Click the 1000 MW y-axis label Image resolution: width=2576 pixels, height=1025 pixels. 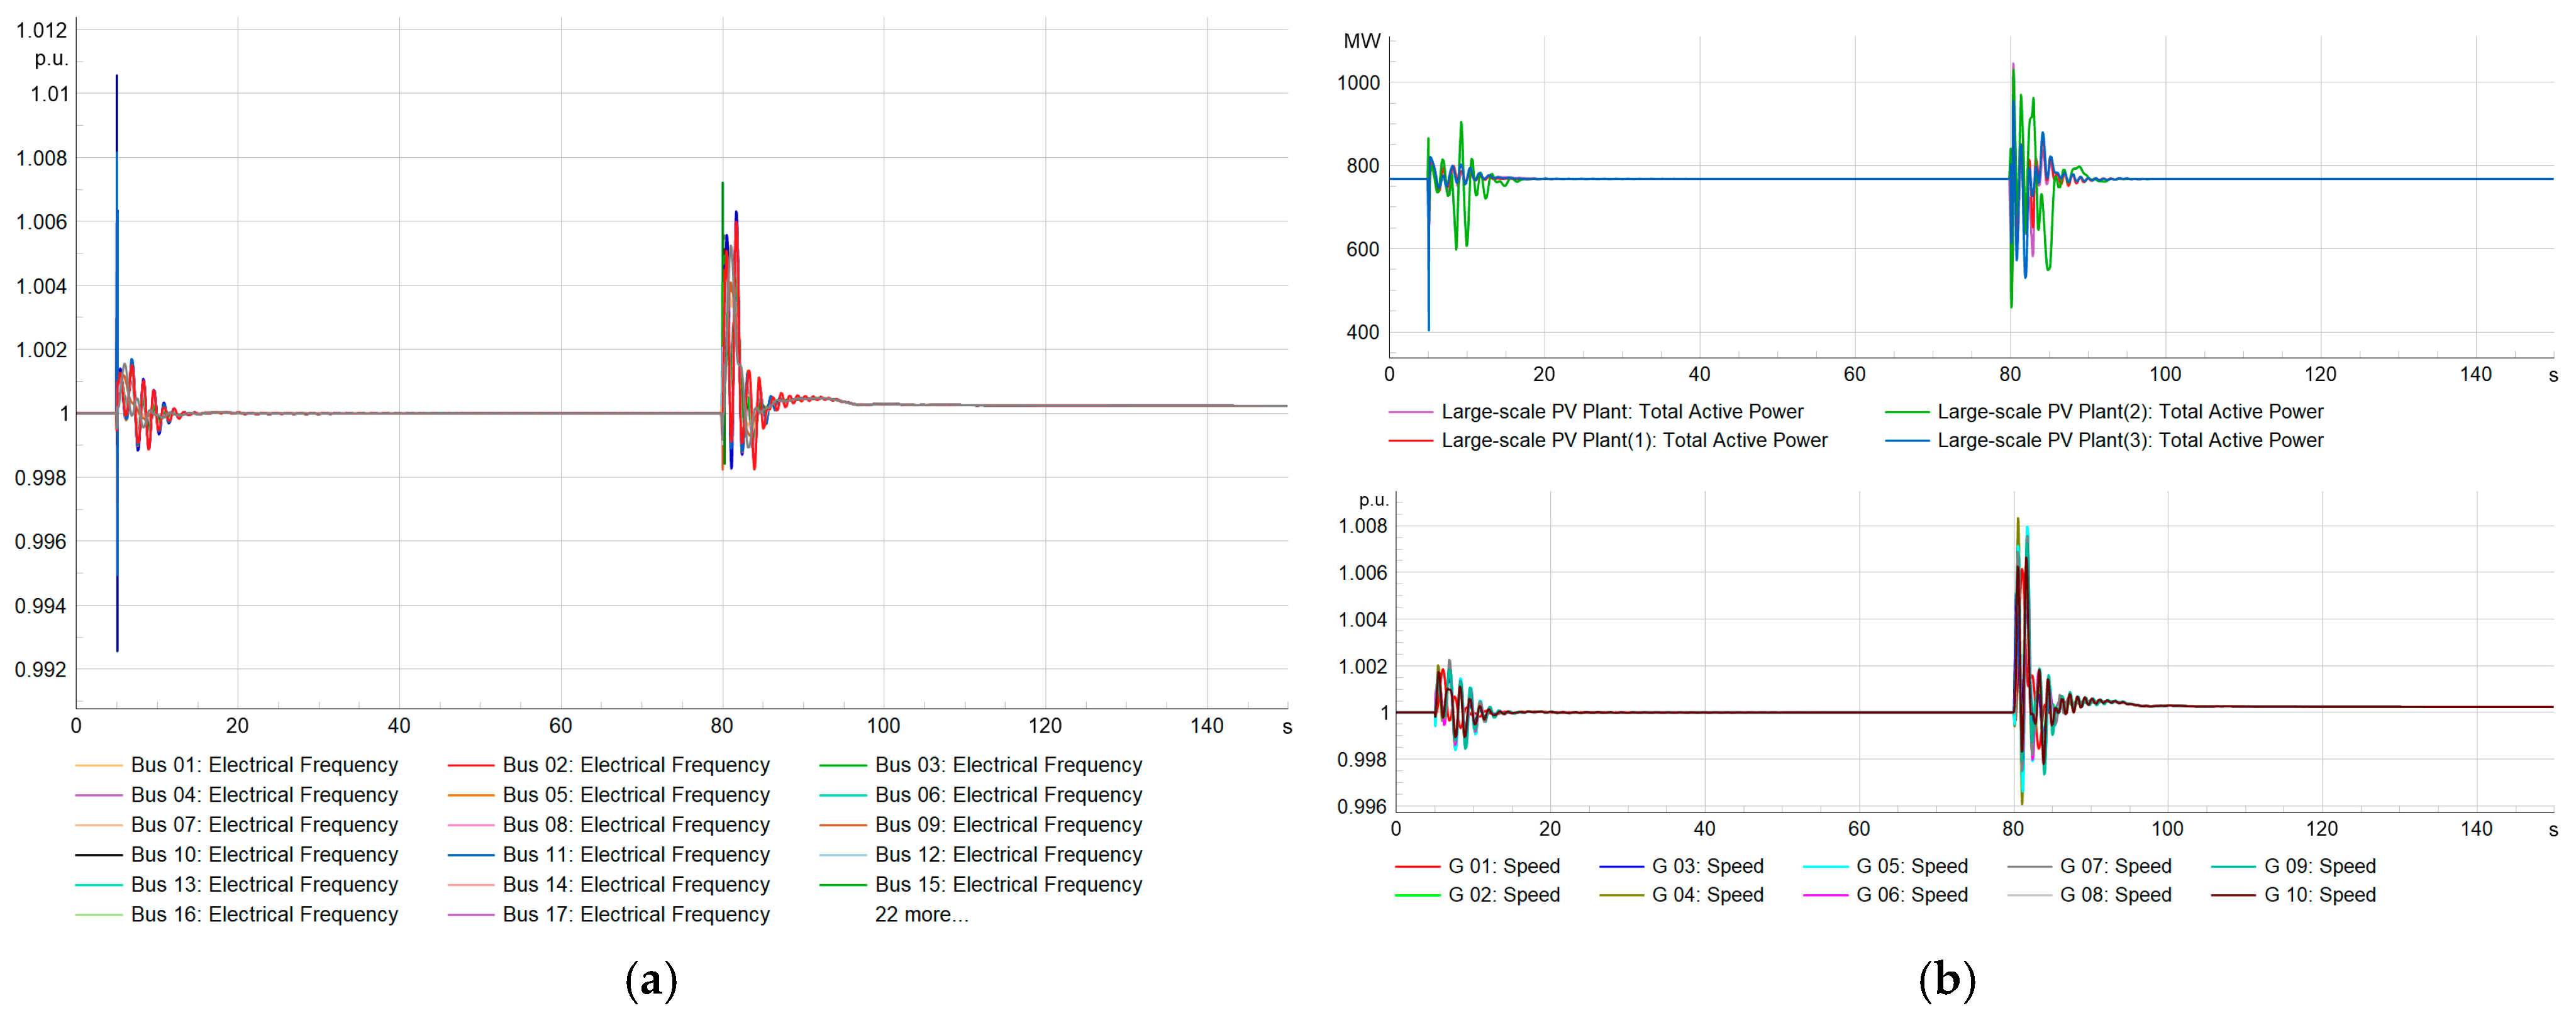[1358, 83]
